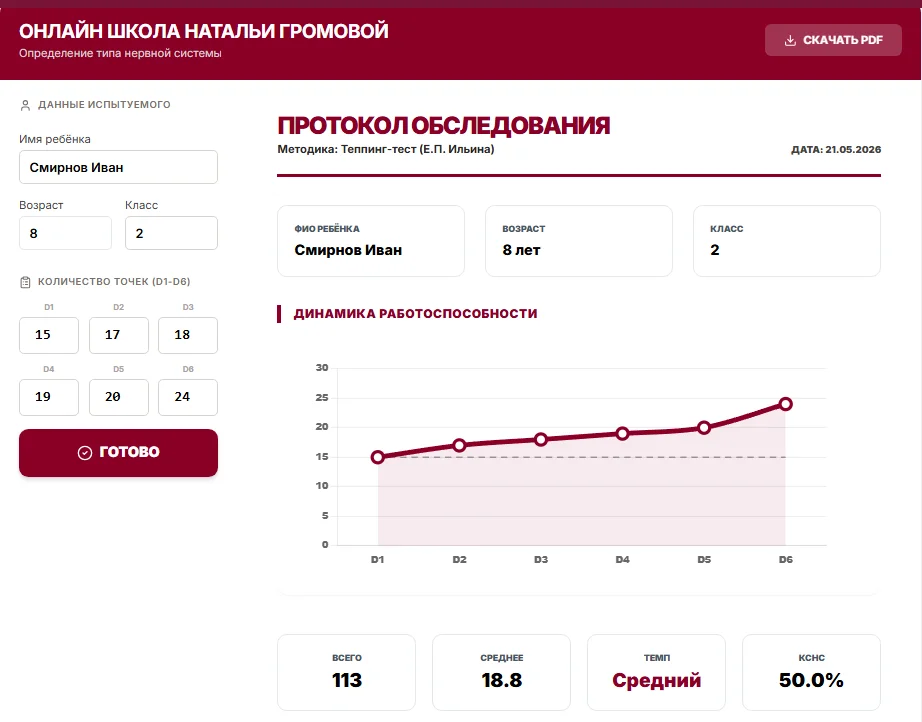Screen dimensions: 922x722
Task: Click the ВОЗРАСТ card value 8 лет
Action: [521, 250]
